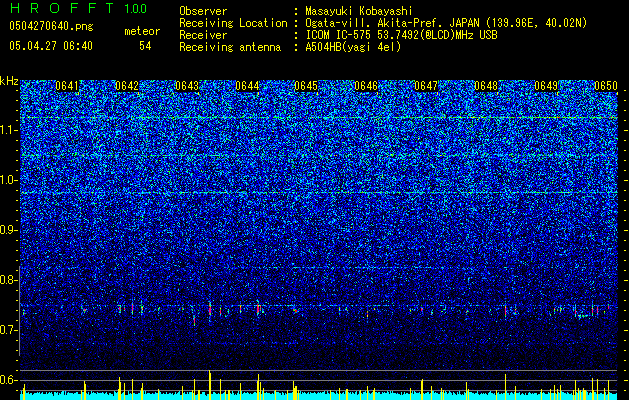Screen dimensions: 629x400
Task: Click the meteor count value 54
Action: pyautogui.click(x=145, y=46)
